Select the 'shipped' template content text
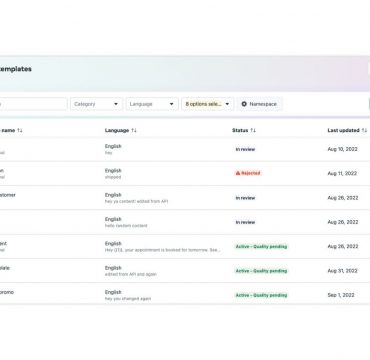This screenshot has height=360, width=370. [x=113, y=177]
